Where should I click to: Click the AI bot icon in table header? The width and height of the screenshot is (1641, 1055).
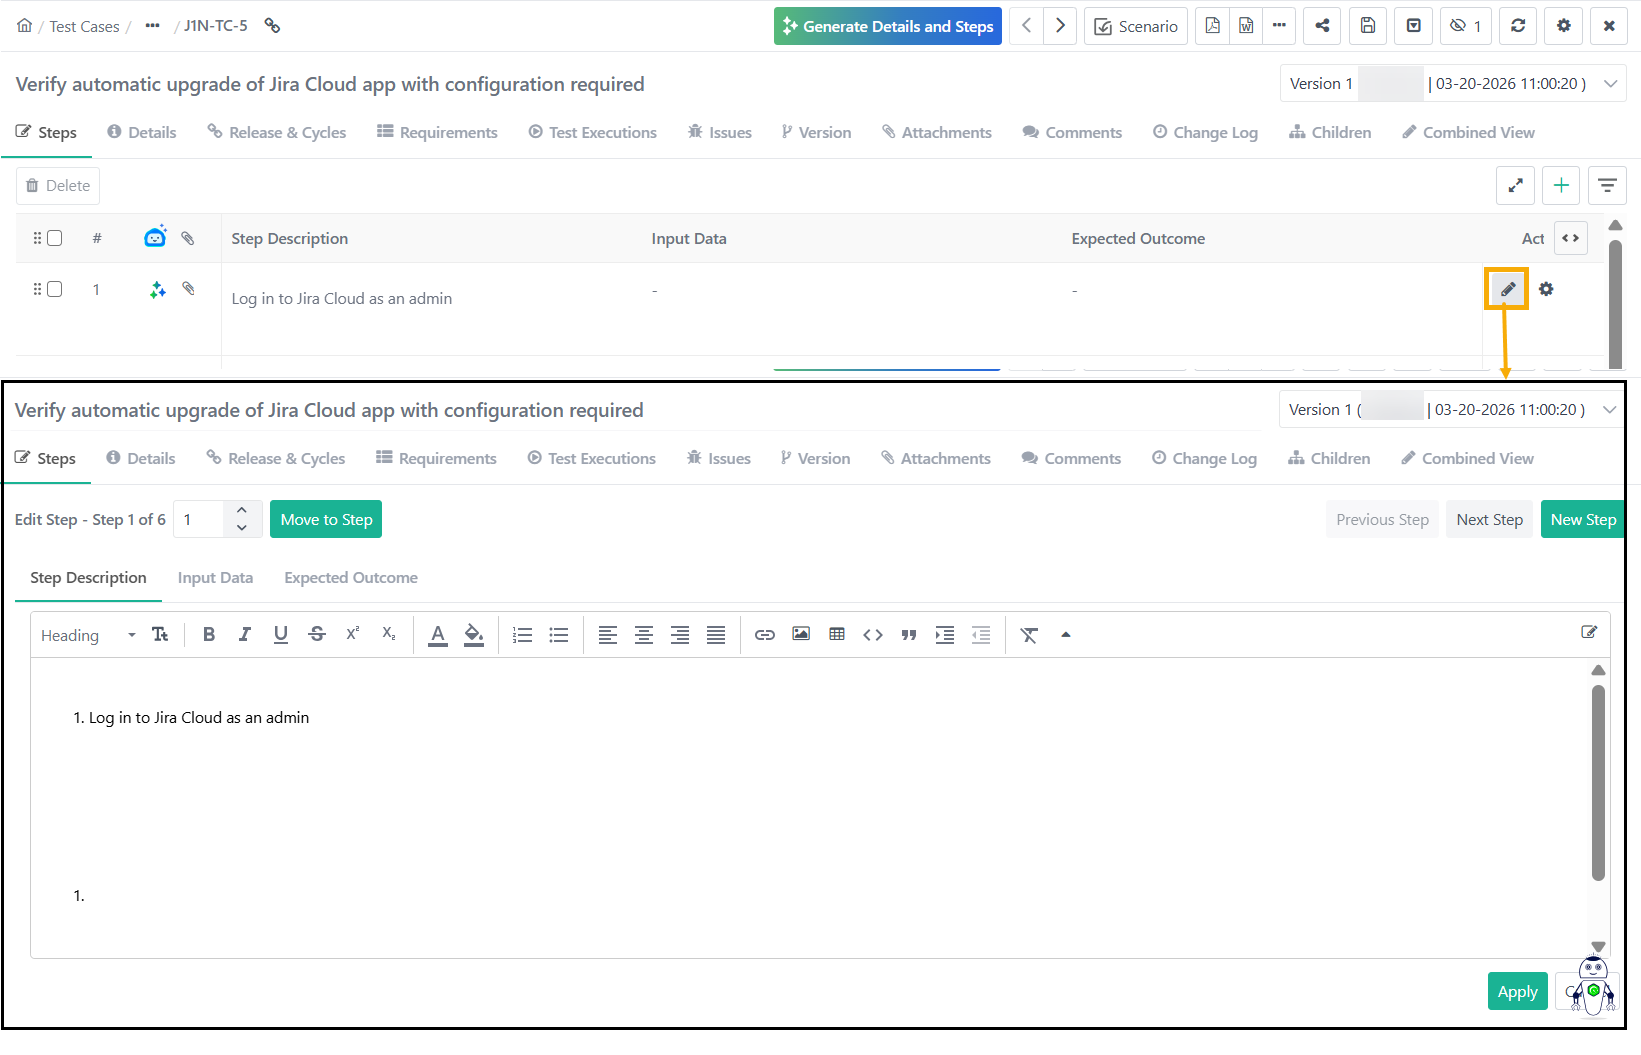pos(155,237)
